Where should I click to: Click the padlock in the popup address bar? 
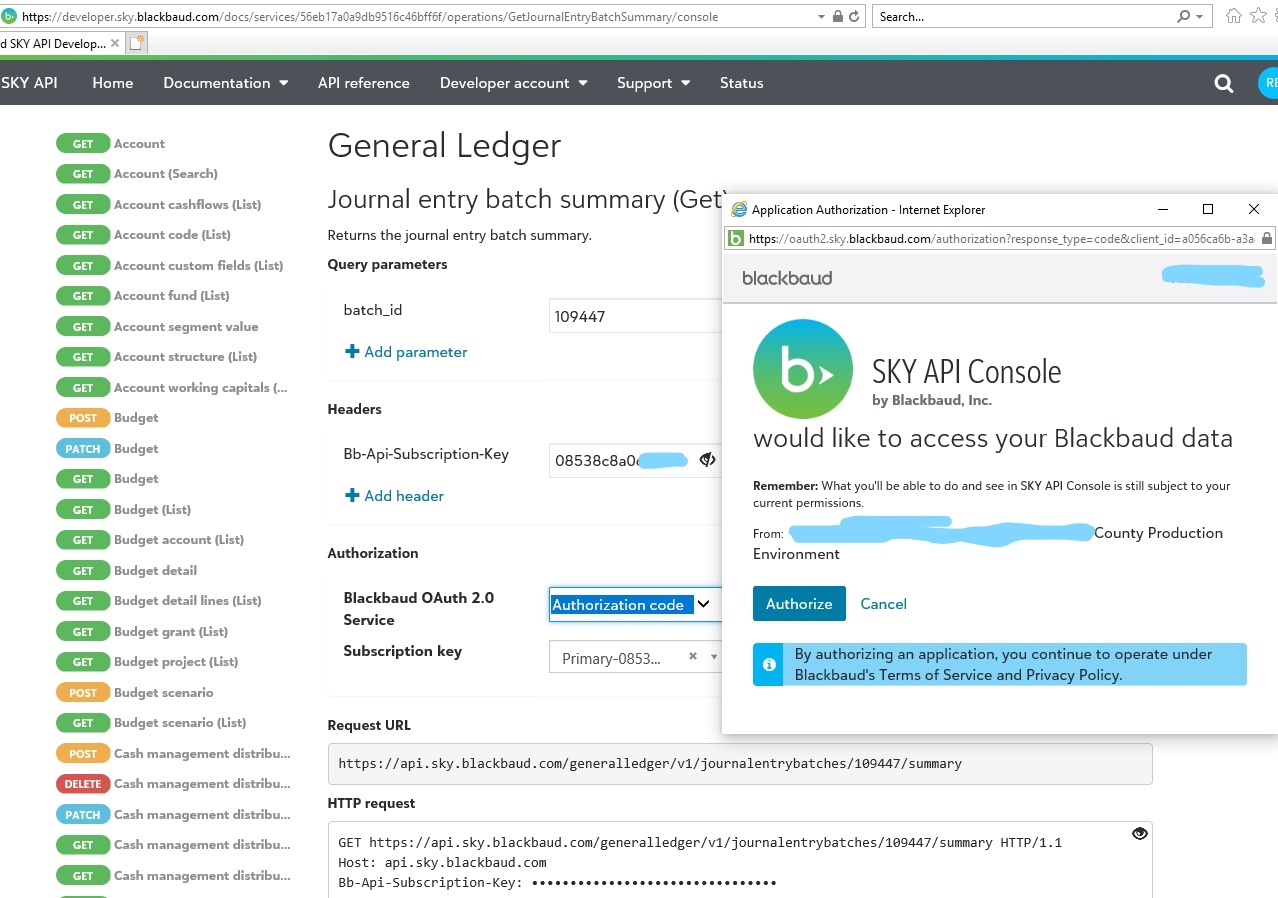1266,239
